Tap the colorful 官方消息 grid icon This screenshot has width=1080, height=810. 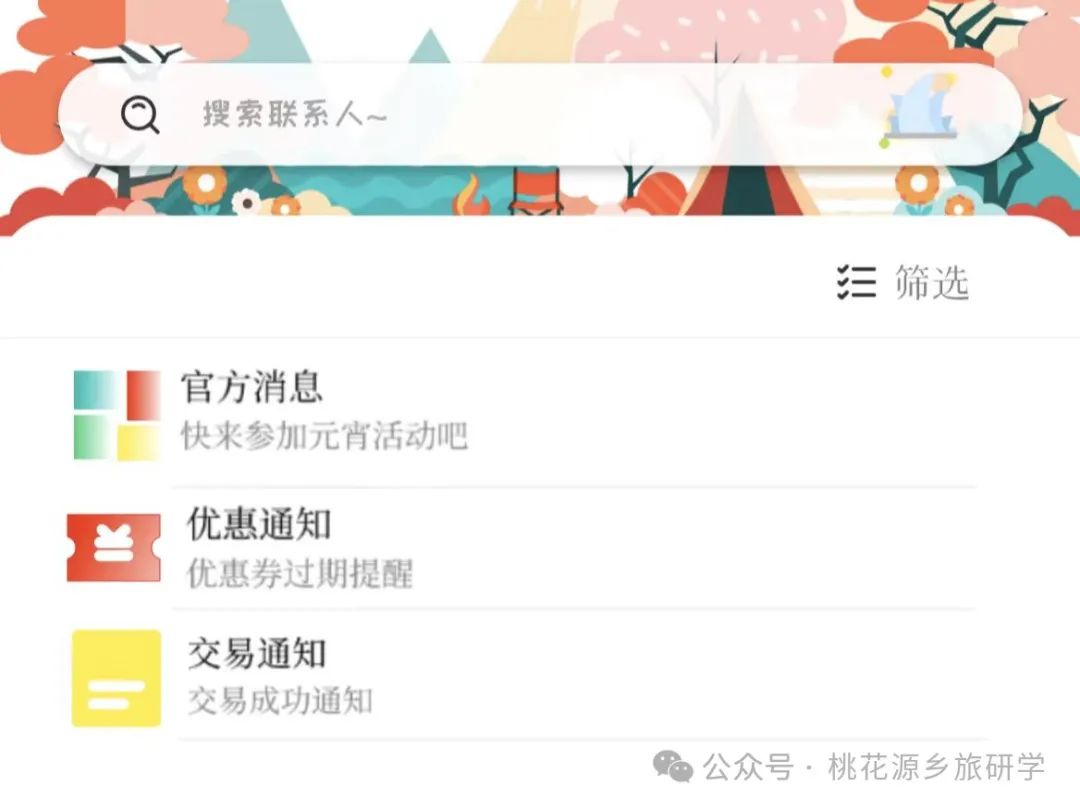point(117,415)
